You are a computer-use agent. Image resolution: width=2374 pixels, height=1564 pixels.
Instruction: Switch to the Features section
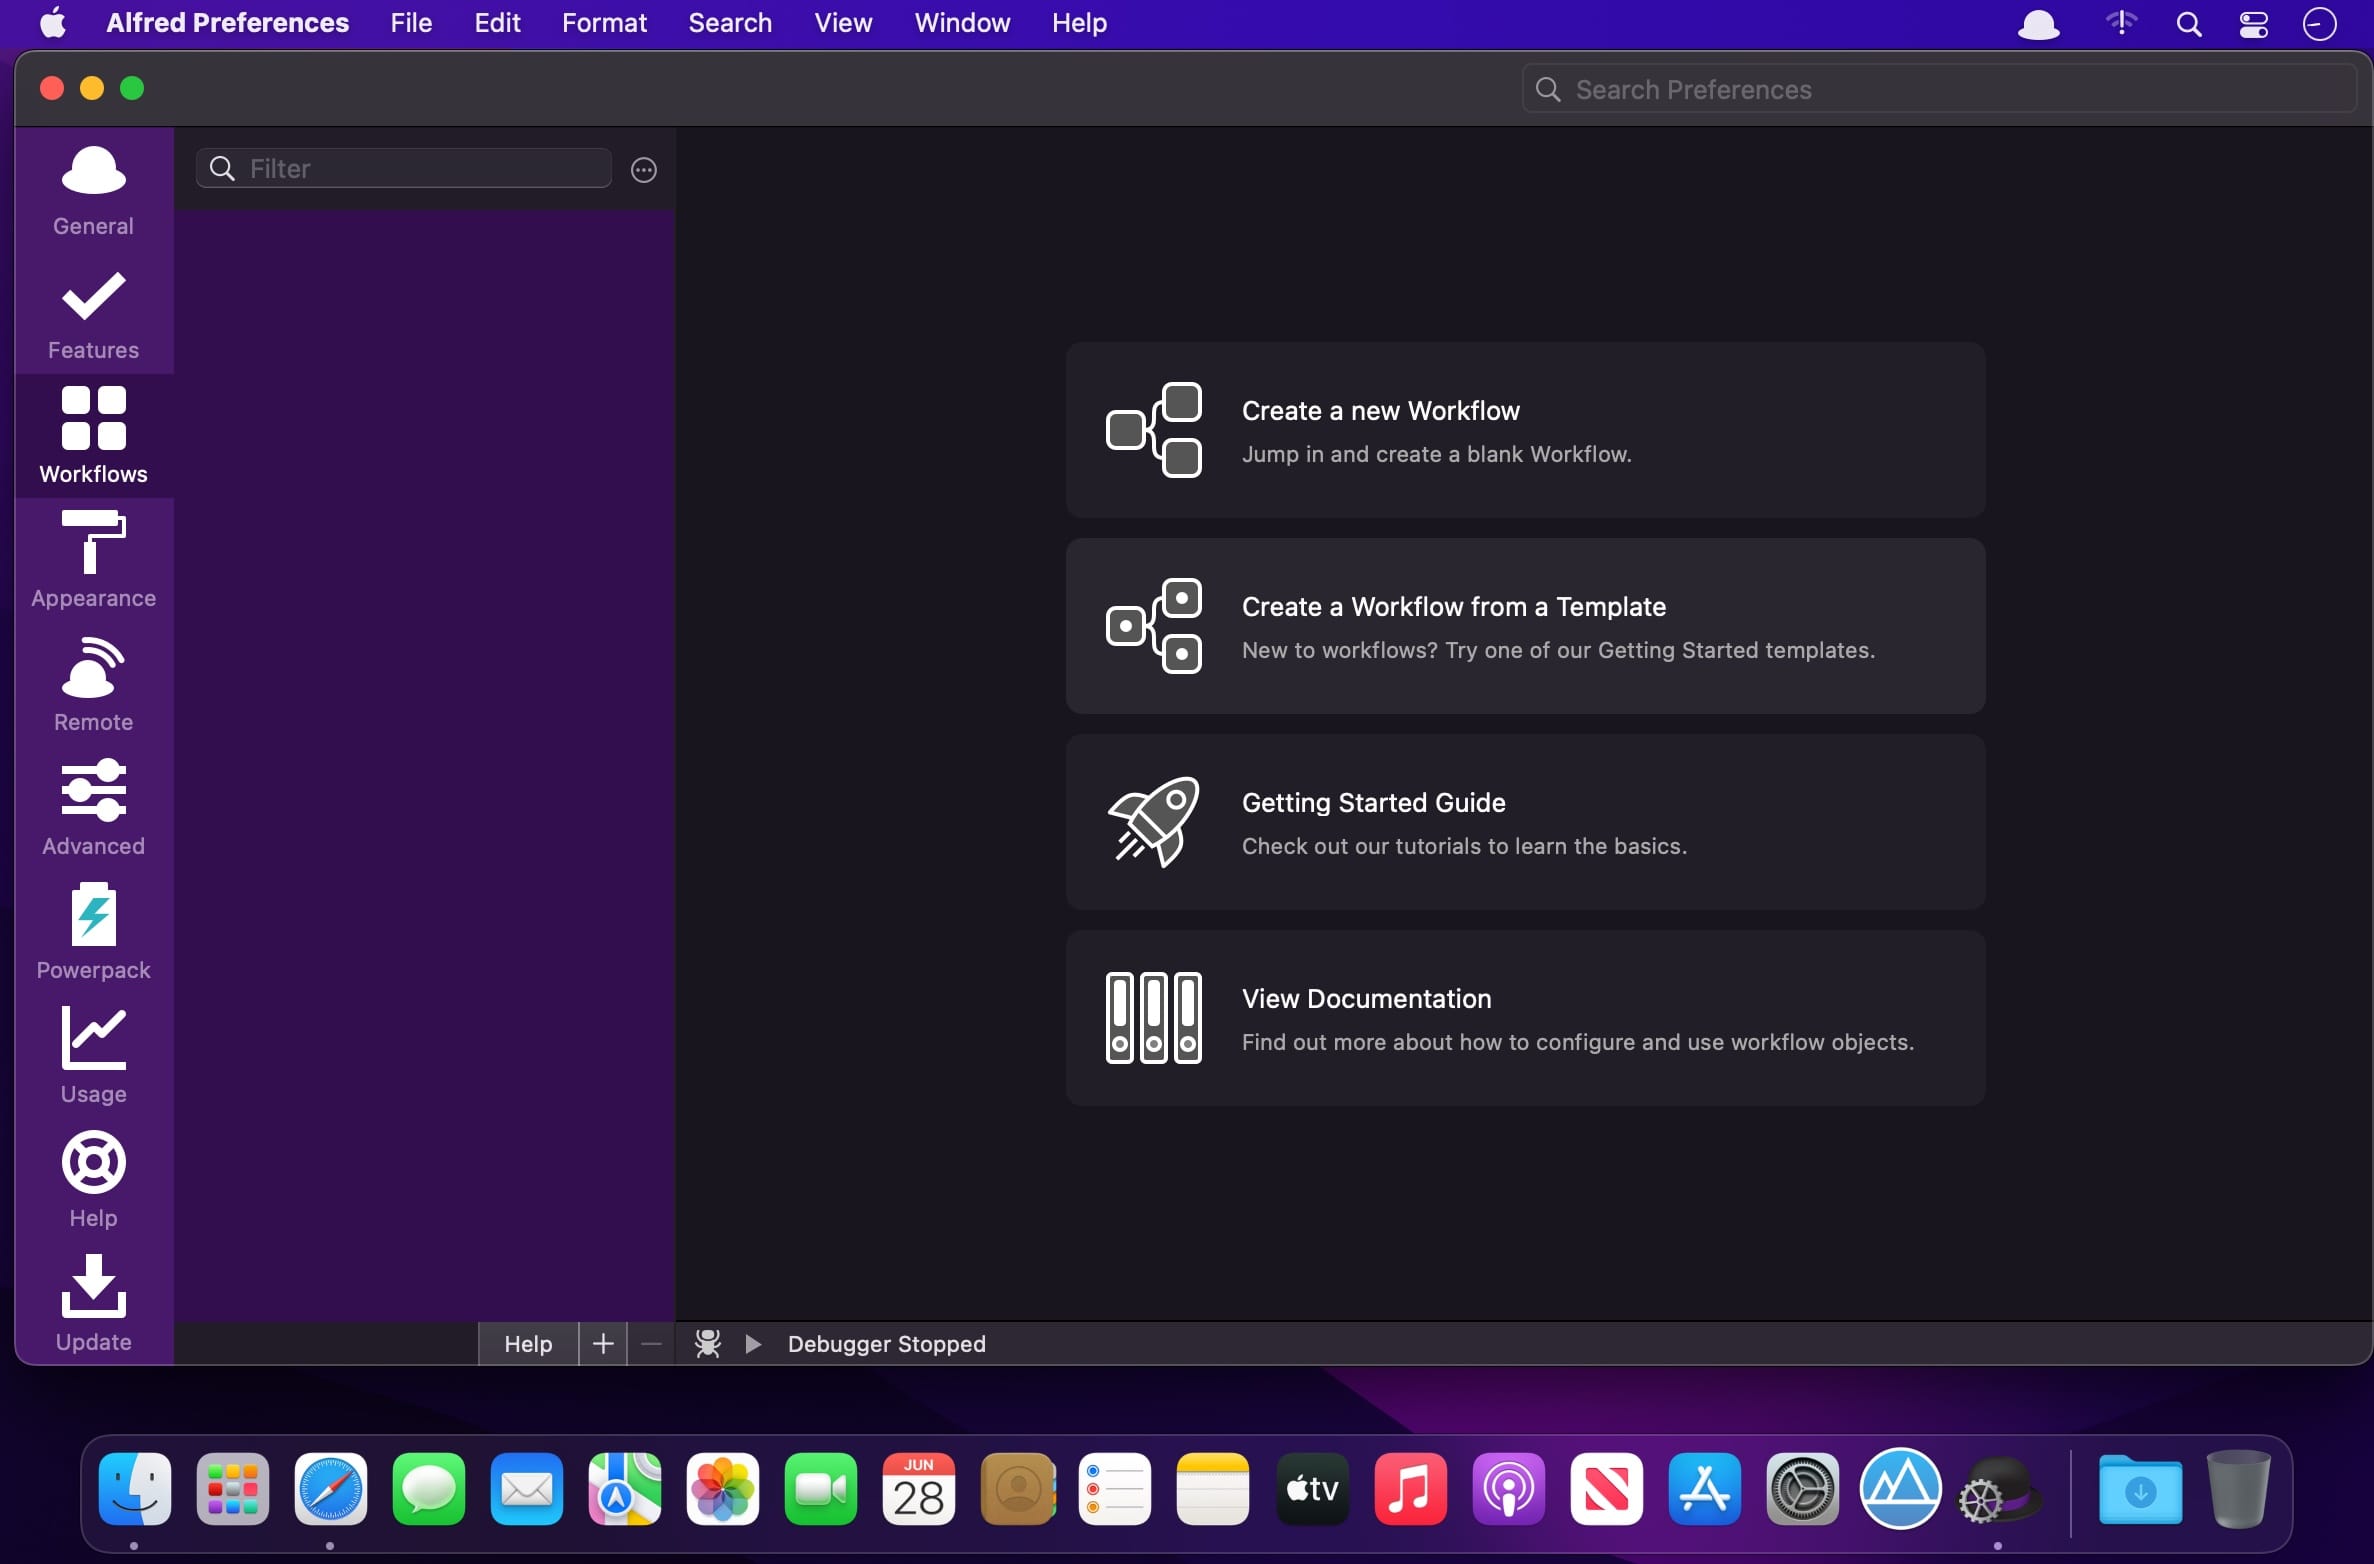tap(93, 314)
